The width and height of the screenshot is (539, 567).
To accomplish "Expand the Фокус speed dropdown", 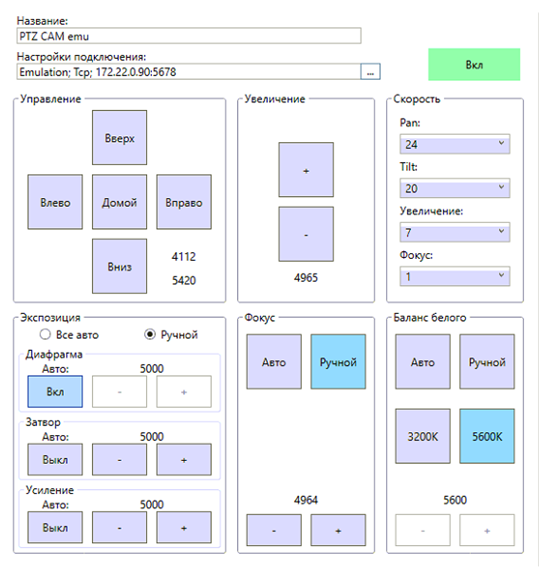I will [x=455, y=276].
